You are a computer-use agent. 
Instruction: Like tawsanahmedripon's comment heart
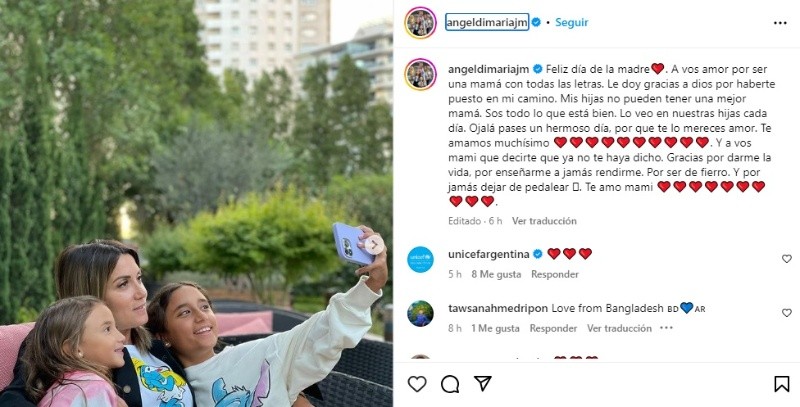[787, 313]
